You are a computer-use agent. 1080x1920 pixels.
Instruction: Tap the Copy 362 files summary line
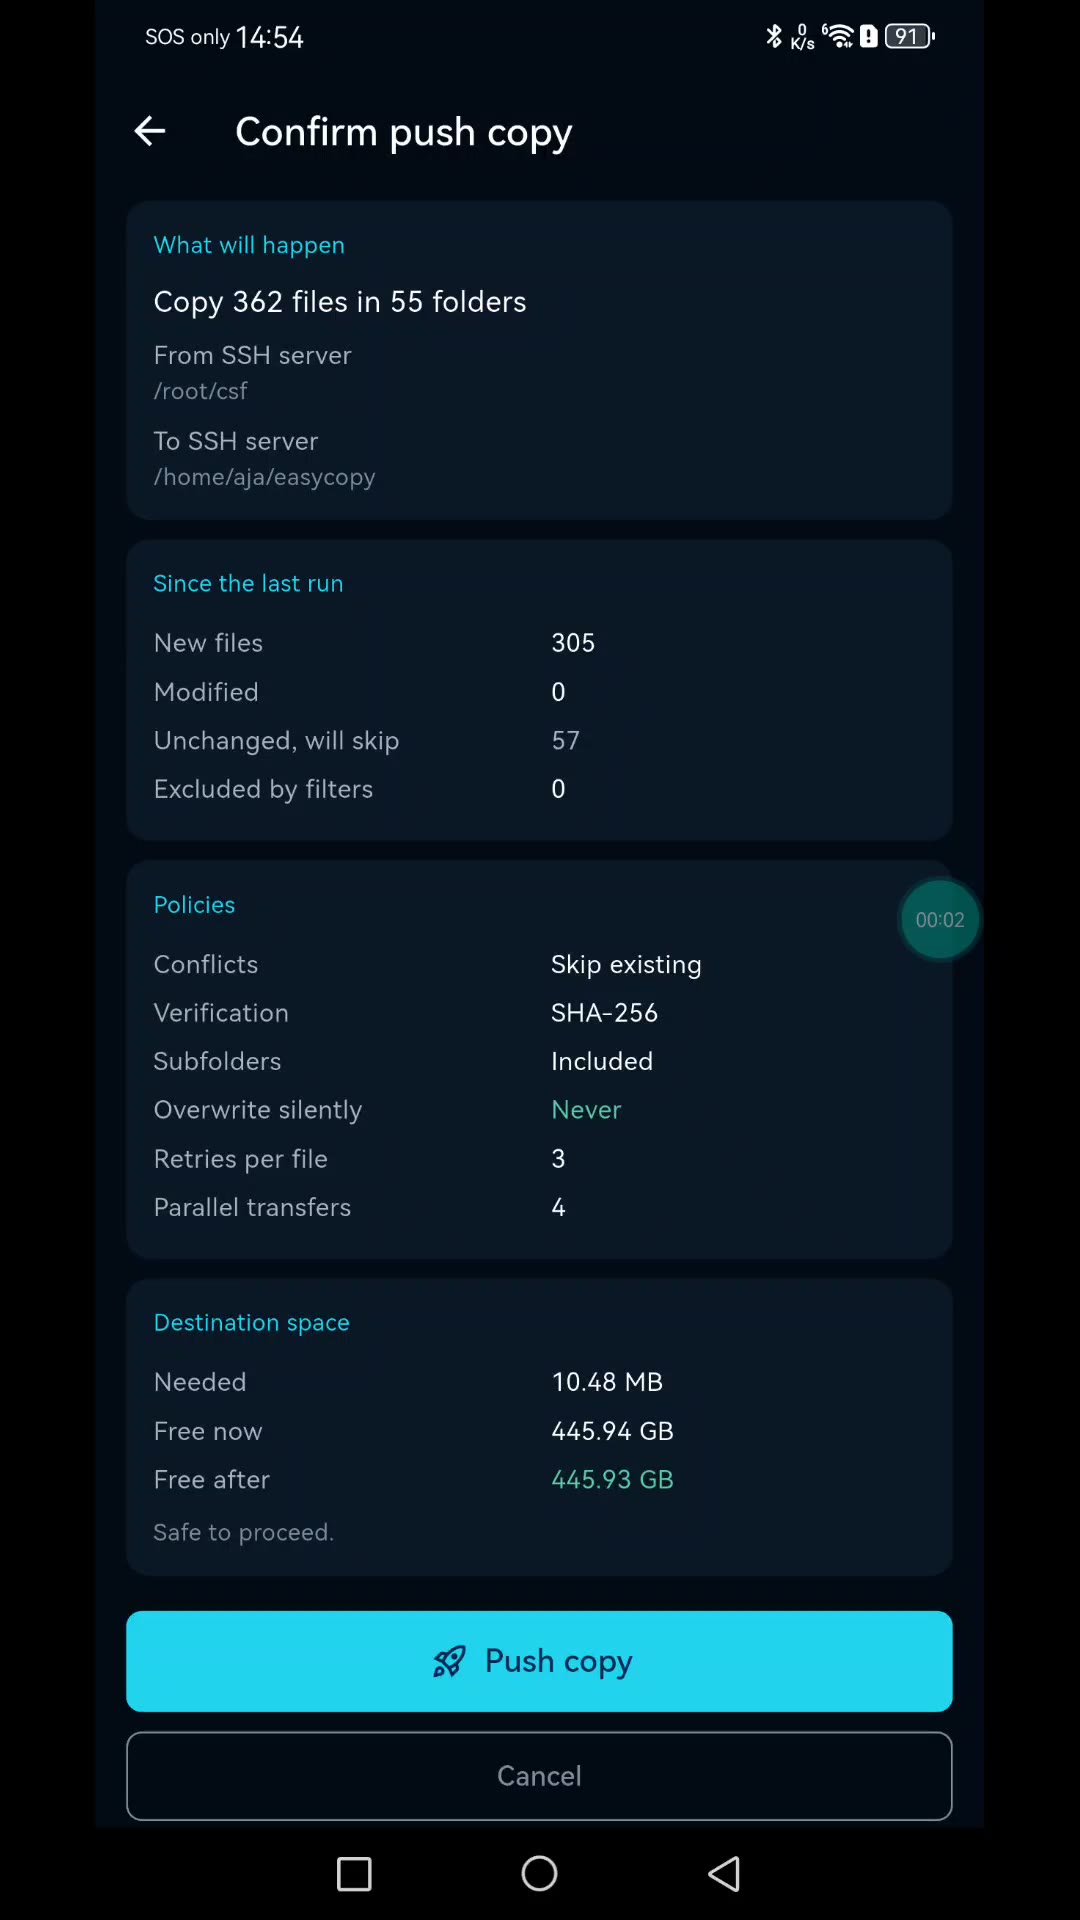pyautogui.click(x=340, y=302)
